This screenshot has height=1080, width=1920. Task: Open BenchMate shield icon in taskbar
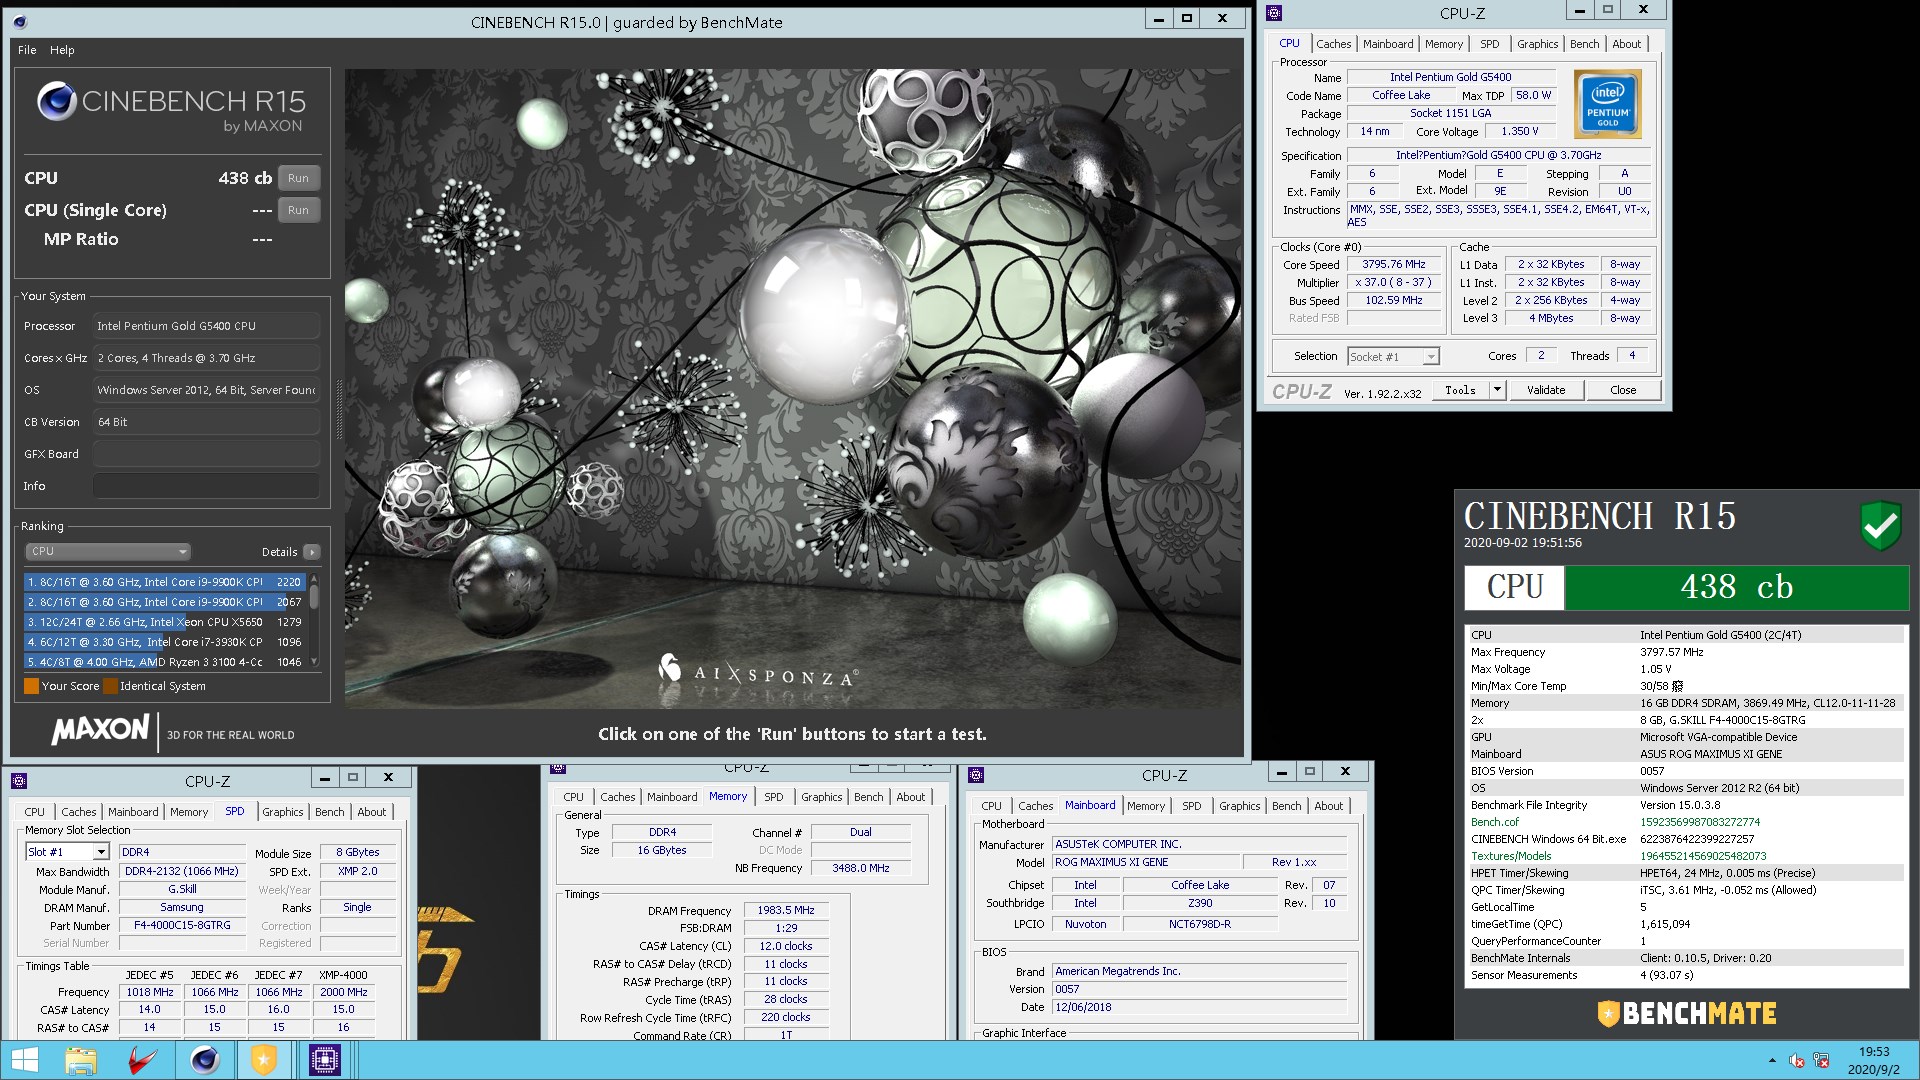[x=263, y=1060]
